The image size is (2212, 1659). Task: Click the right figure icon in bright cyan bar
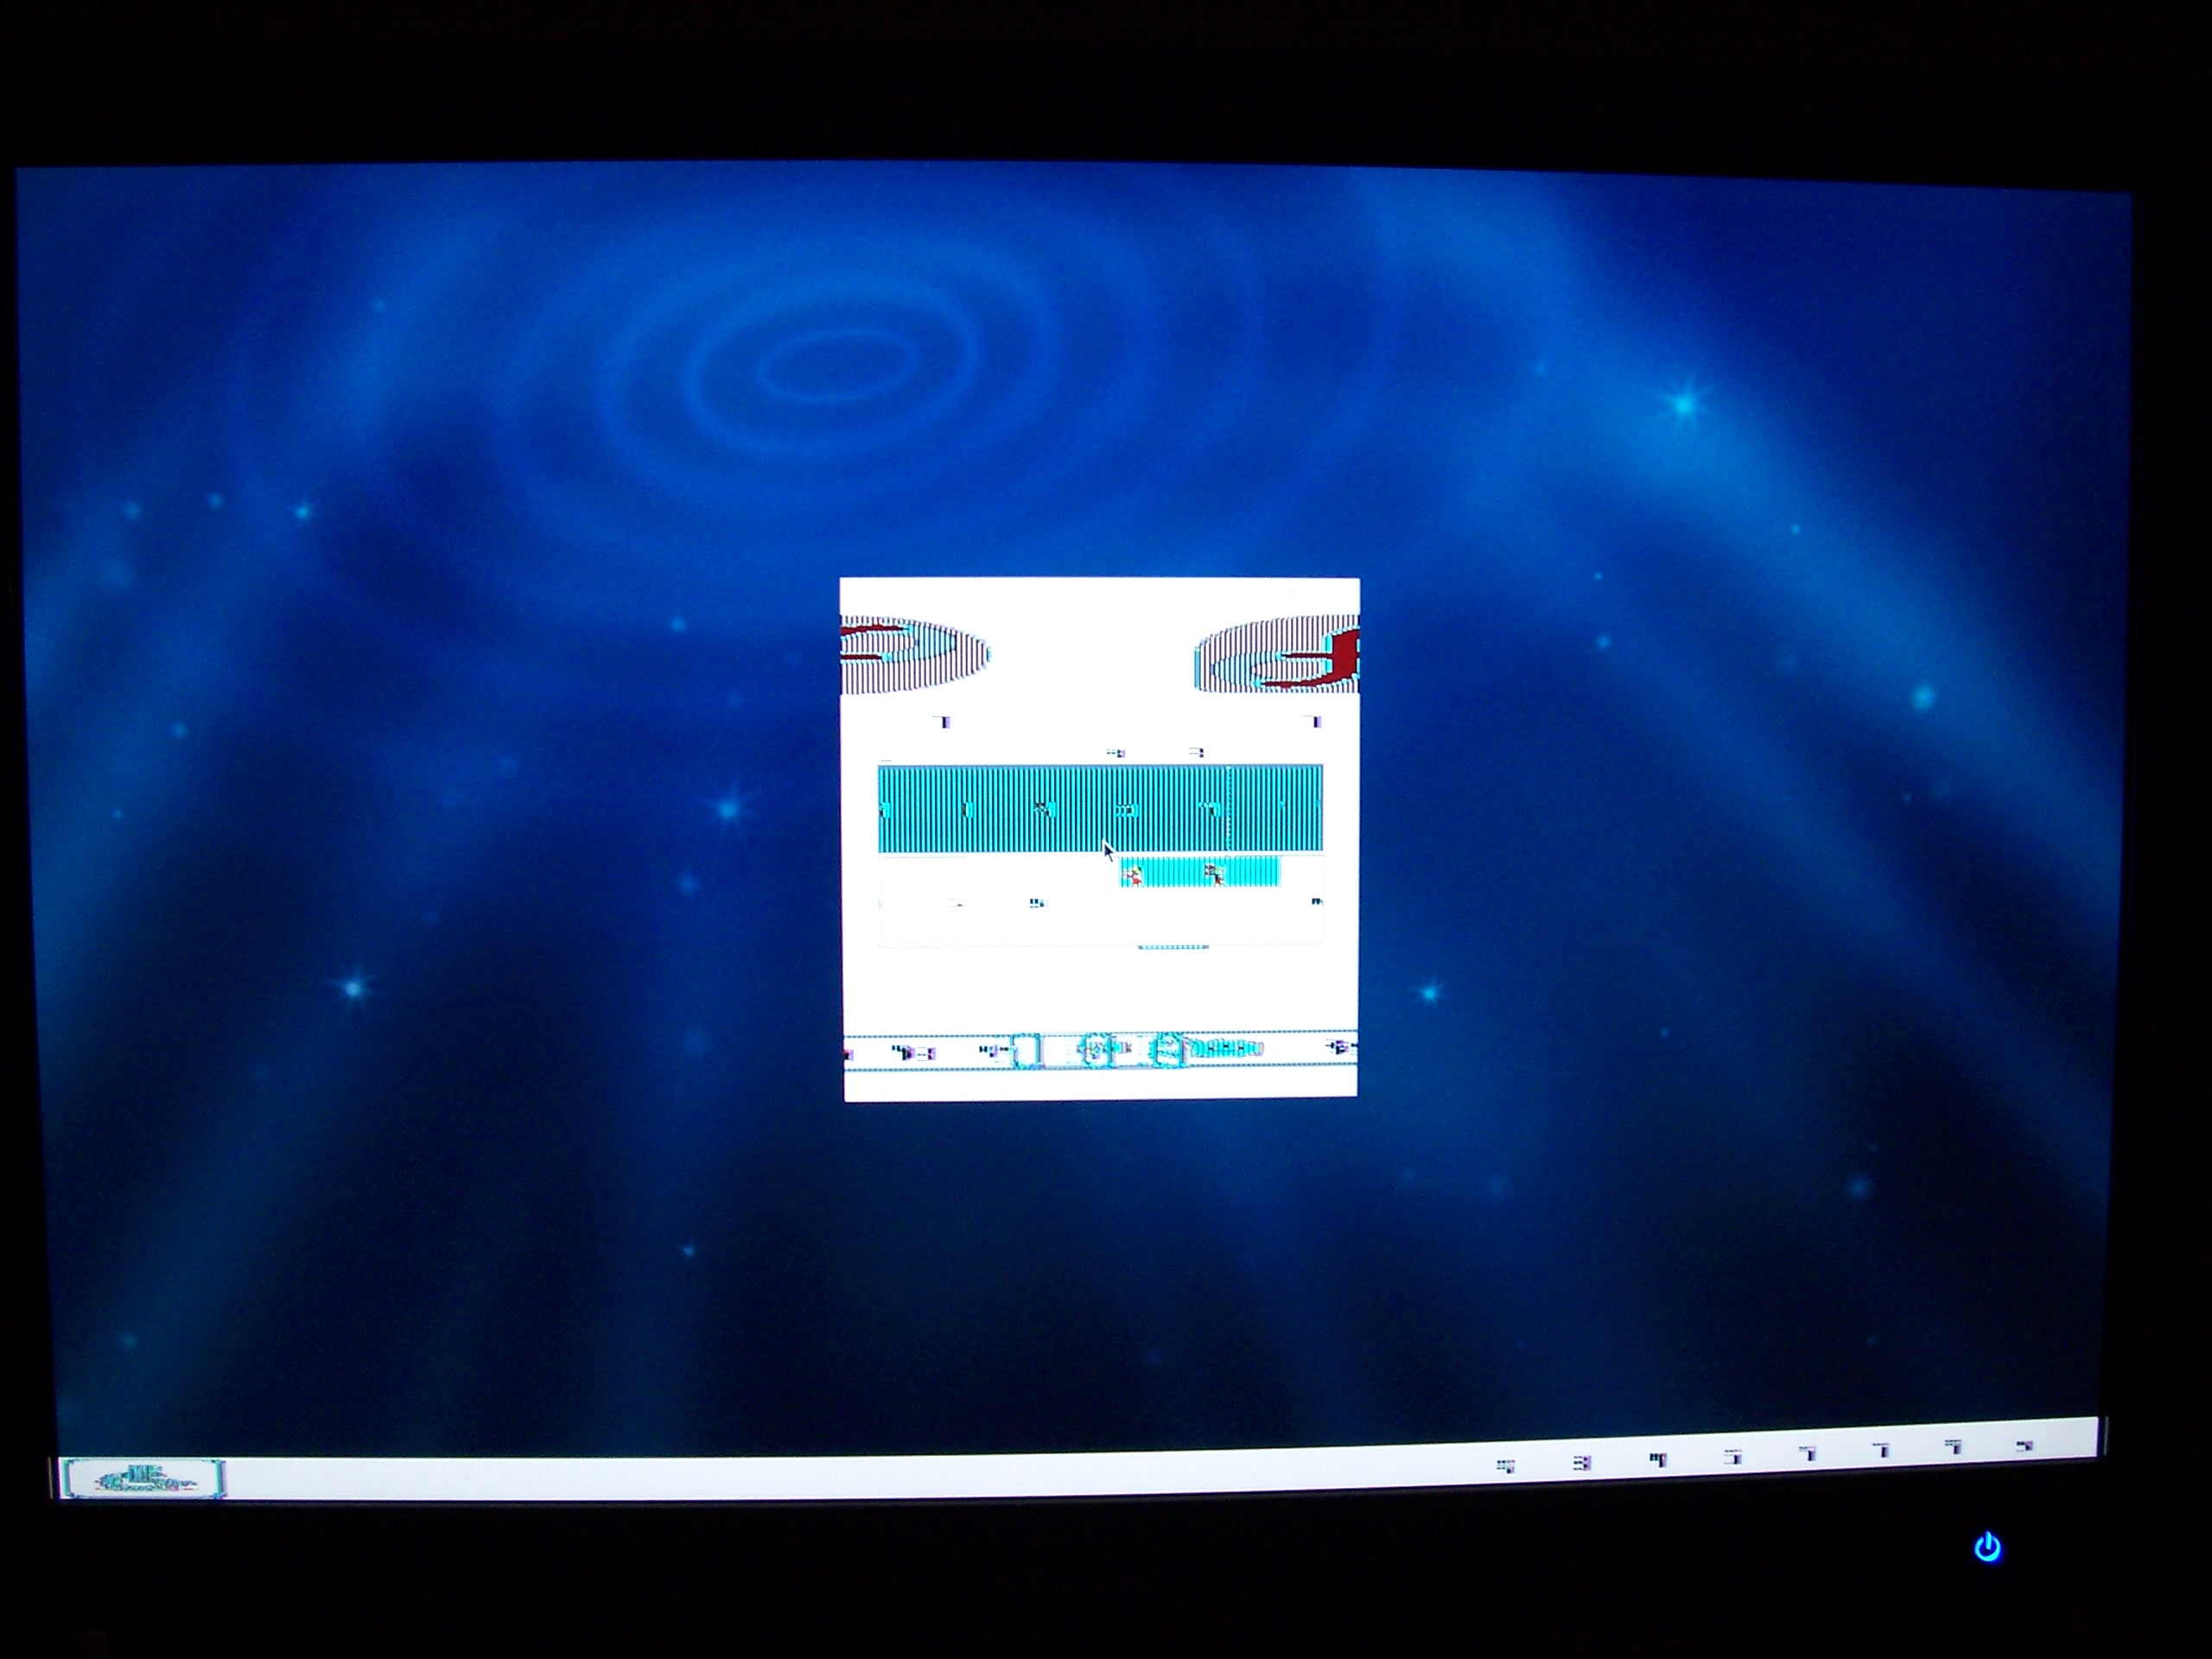1215,874
